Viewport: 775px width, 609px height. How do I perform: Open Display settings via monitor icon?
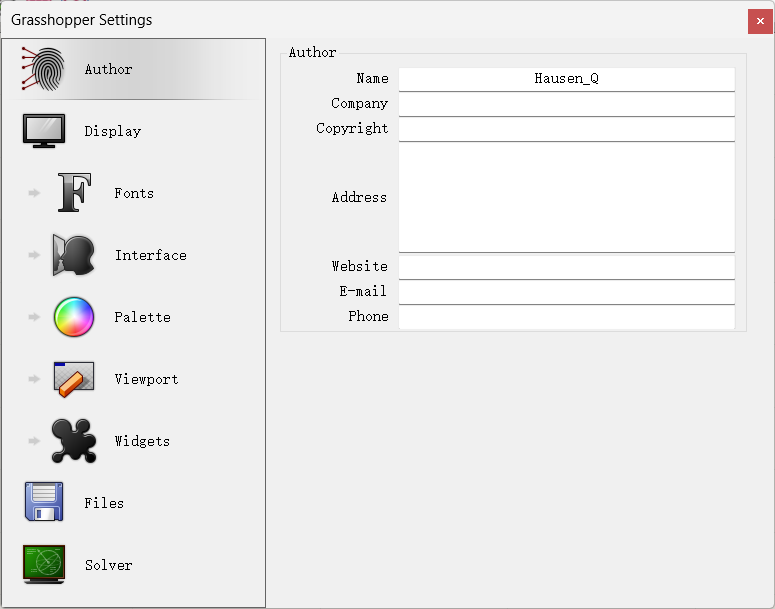[44, 131]
